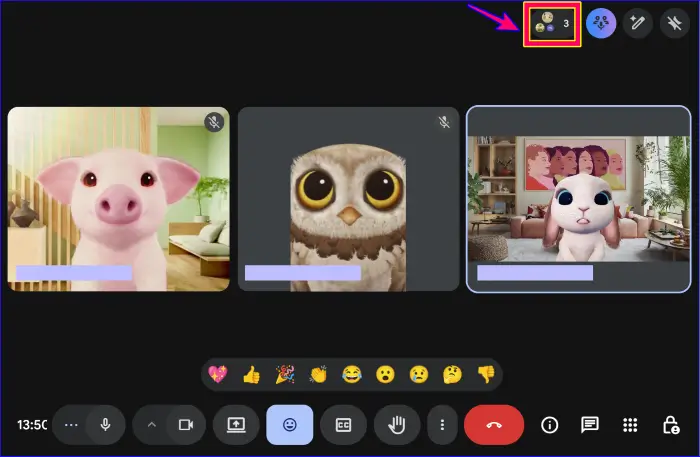The image size is (700, 457).
Task: Leave the call with red button
Action: tap(494, 425)
